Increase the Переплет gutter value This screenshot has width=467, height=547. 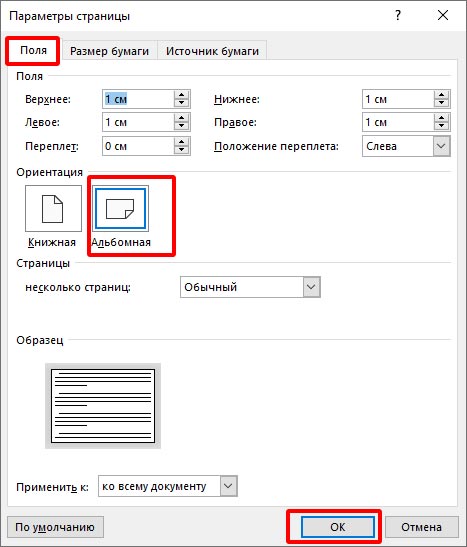[181, 142]
